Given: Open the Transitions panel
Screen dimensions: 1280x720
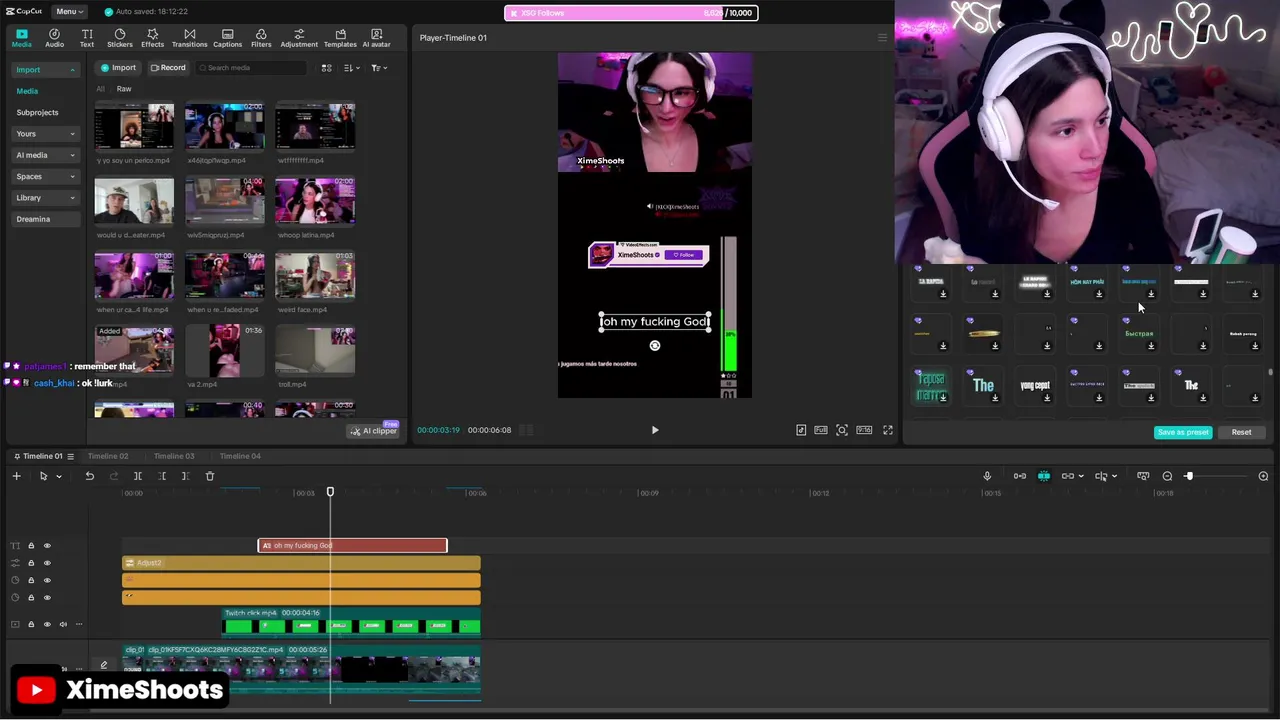Looking at the screenshot, I should point(189,38).
